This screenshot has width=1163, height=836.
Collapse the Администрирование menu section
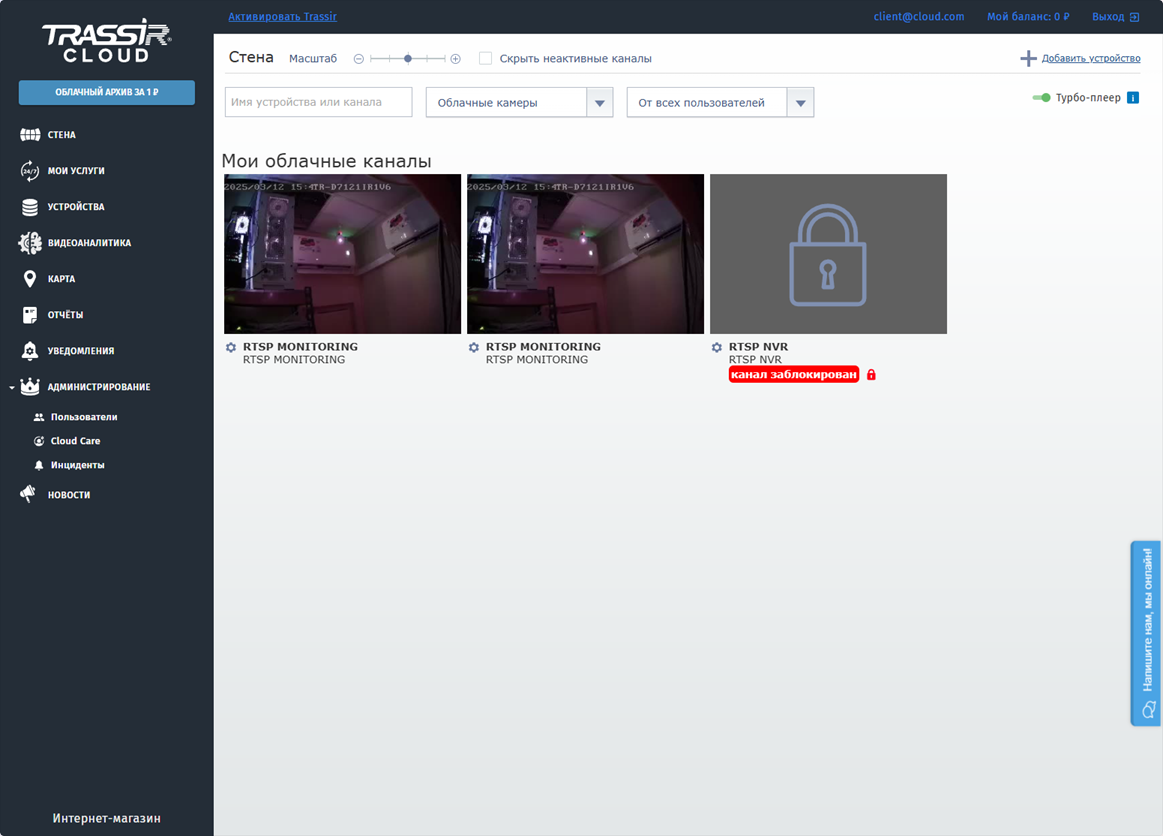point(11,387)
